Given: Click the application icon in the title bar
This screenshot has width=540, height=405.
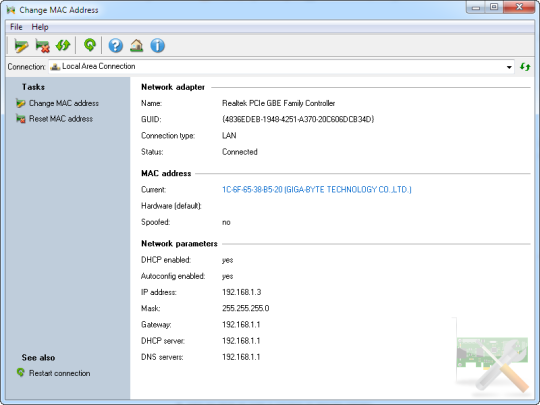Looking at the screenshot, I should point(11,10).
